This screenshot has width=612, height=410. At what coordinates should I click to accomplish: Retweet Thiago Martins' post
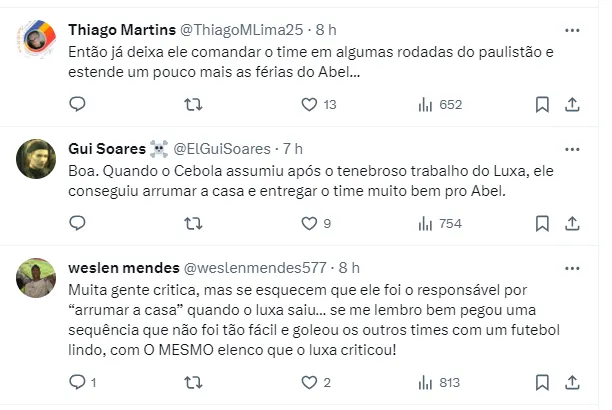click(195, 104)
